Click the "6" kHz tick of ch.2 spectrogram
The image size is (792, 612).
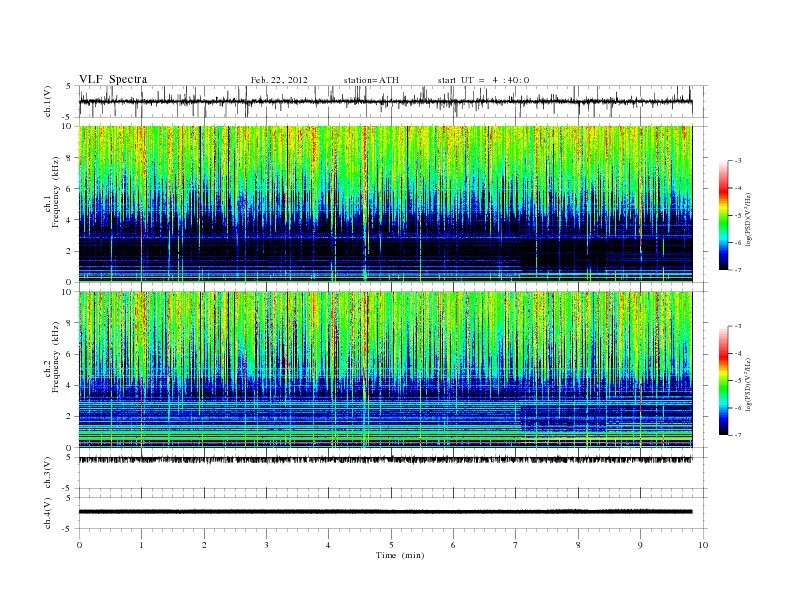tap(70, 354)
